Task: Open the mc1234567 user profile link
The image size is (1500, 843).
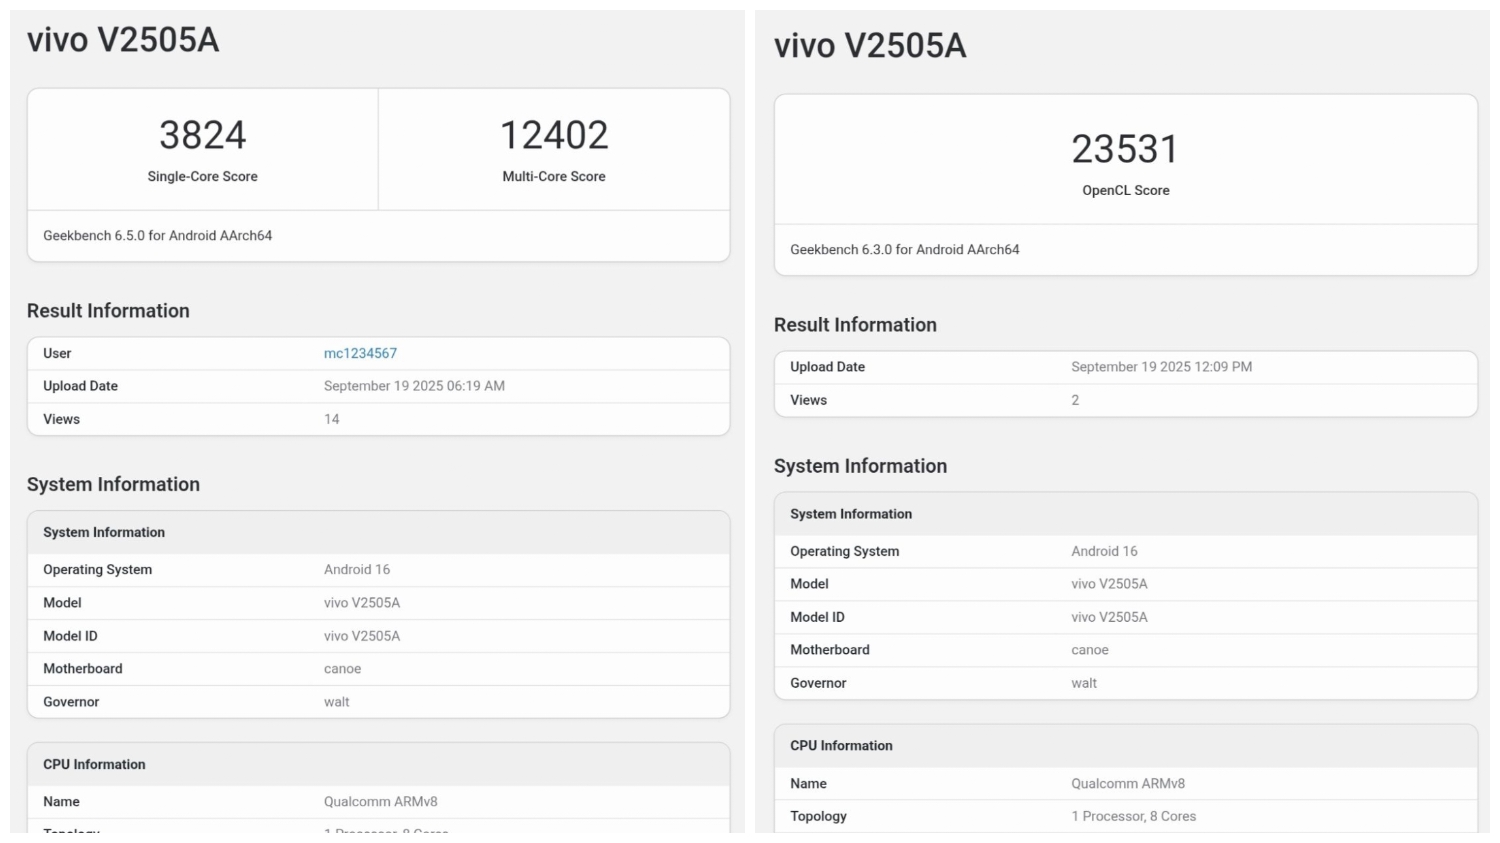Action: 360,353
